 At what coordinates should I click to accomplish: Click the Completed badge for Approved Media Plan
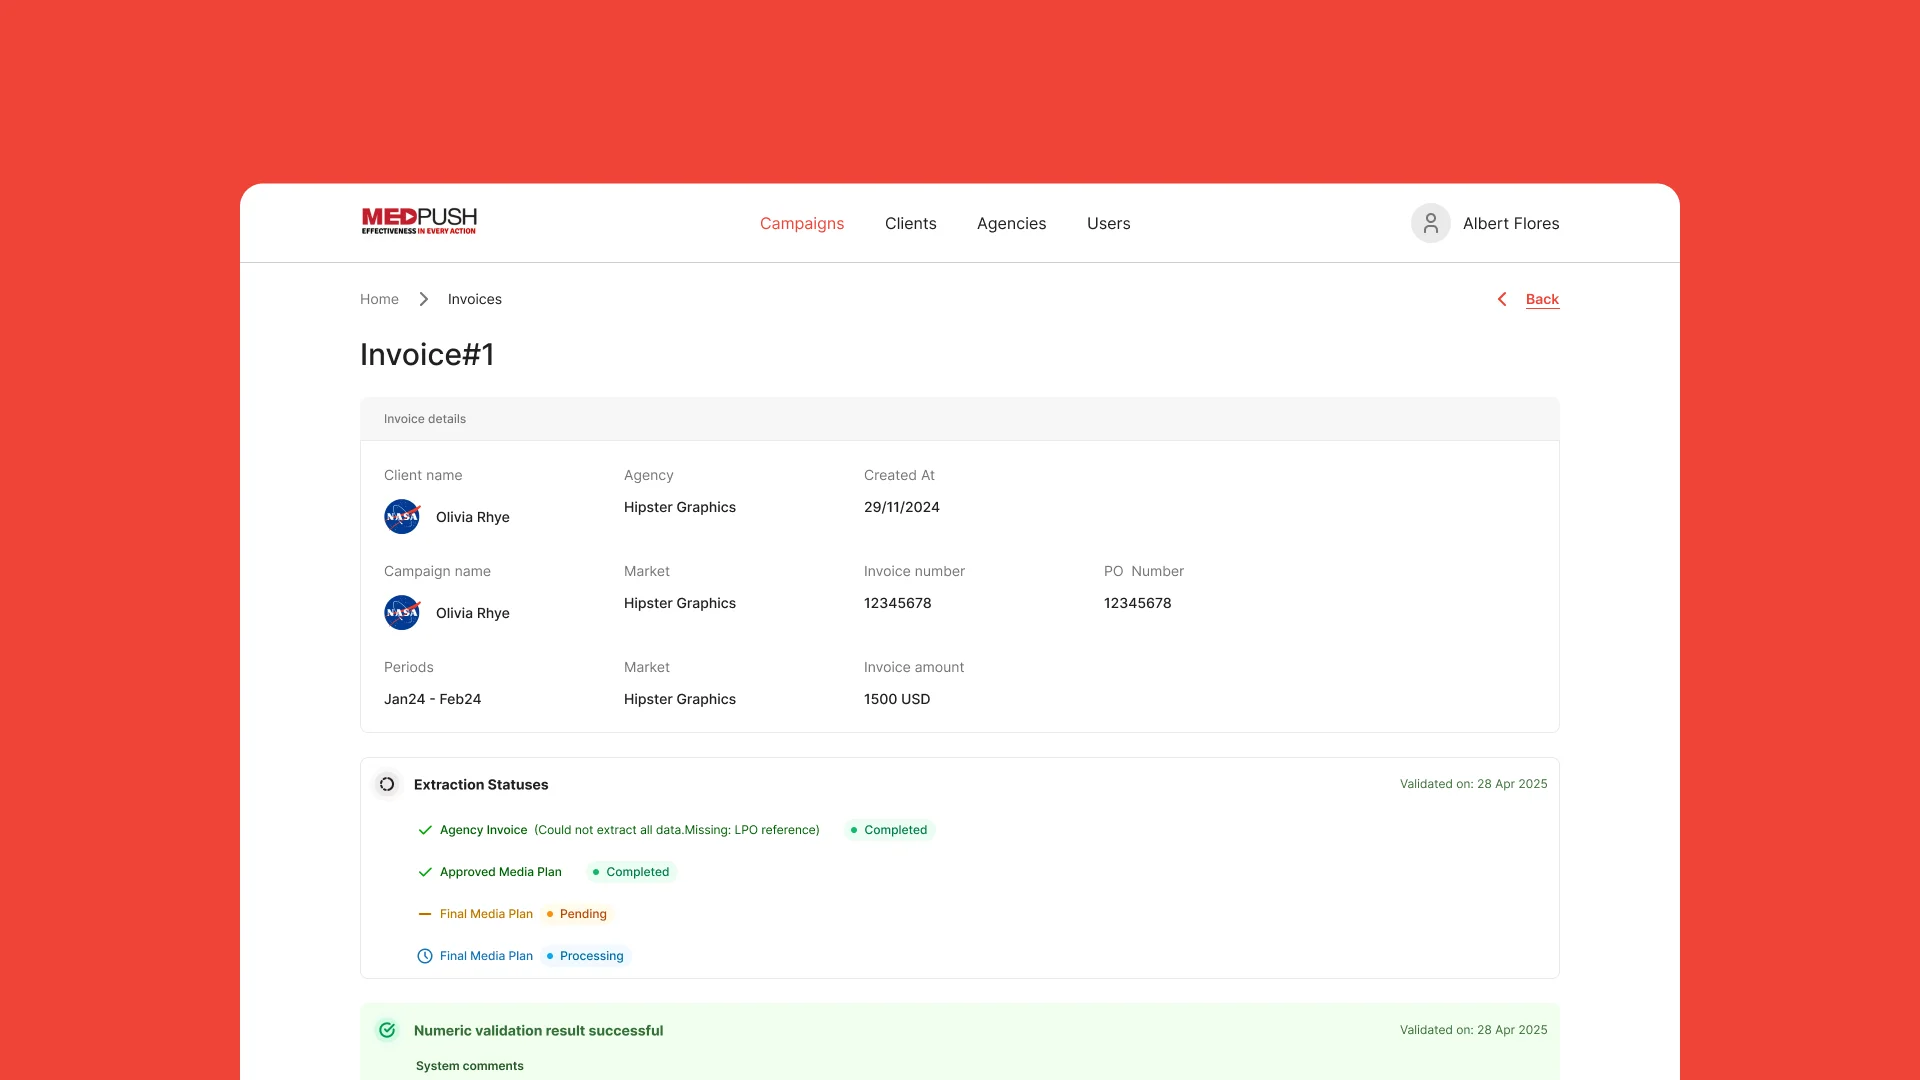point(631,872)
